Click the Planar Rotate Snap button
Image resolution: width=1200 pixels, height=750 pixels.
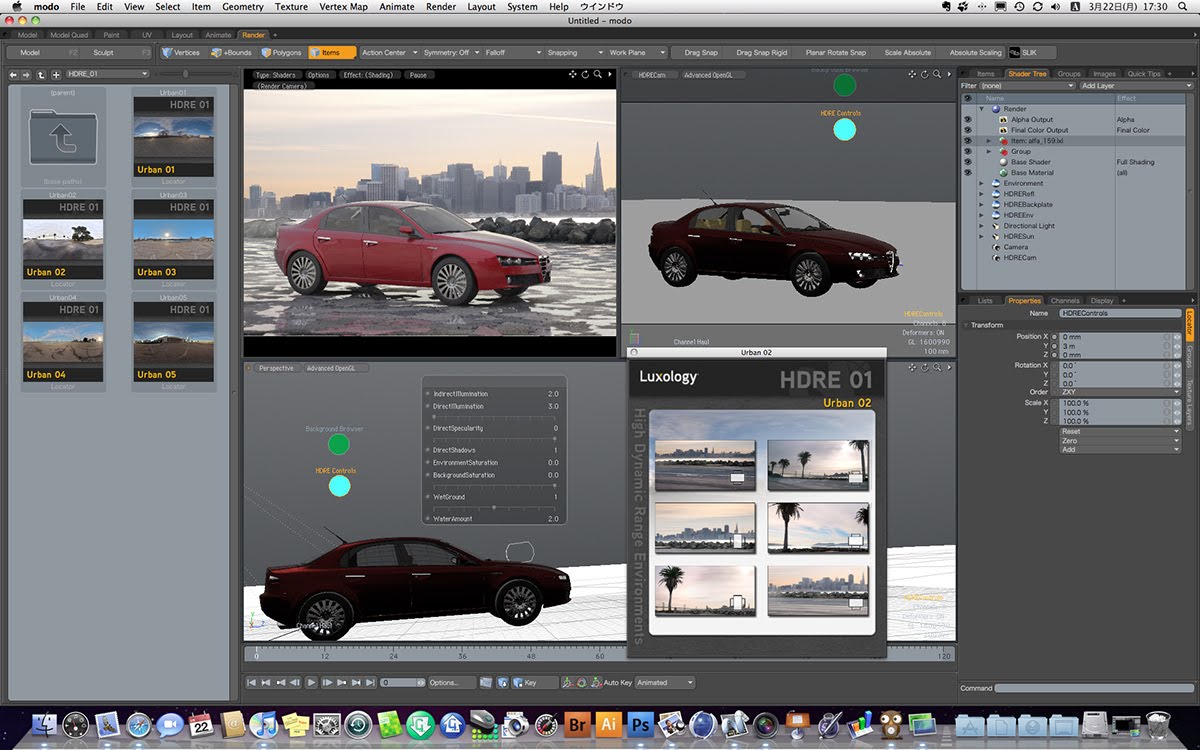(x=835, y=52)
